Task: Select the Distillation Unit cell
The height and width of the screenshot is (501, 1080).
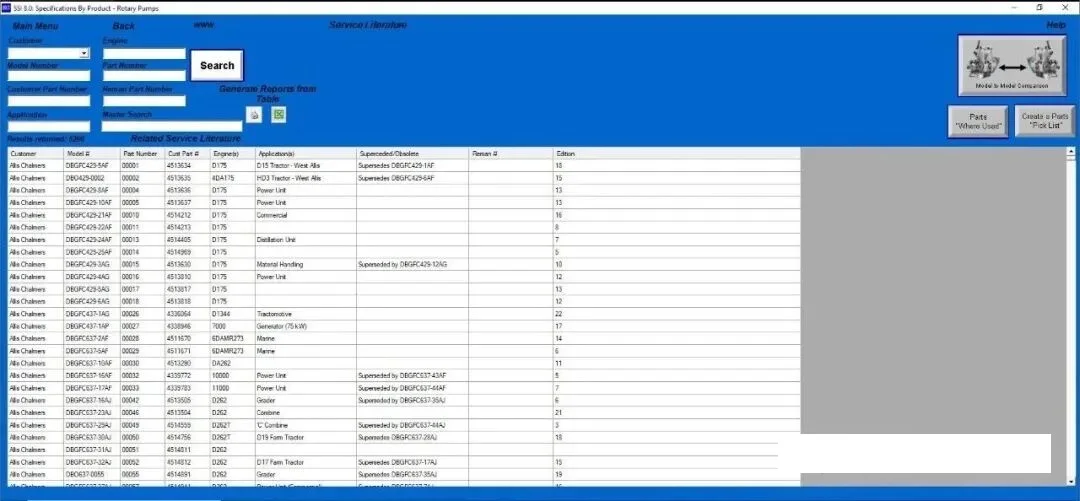Action: pyautogui.click(x=305, y=240)
